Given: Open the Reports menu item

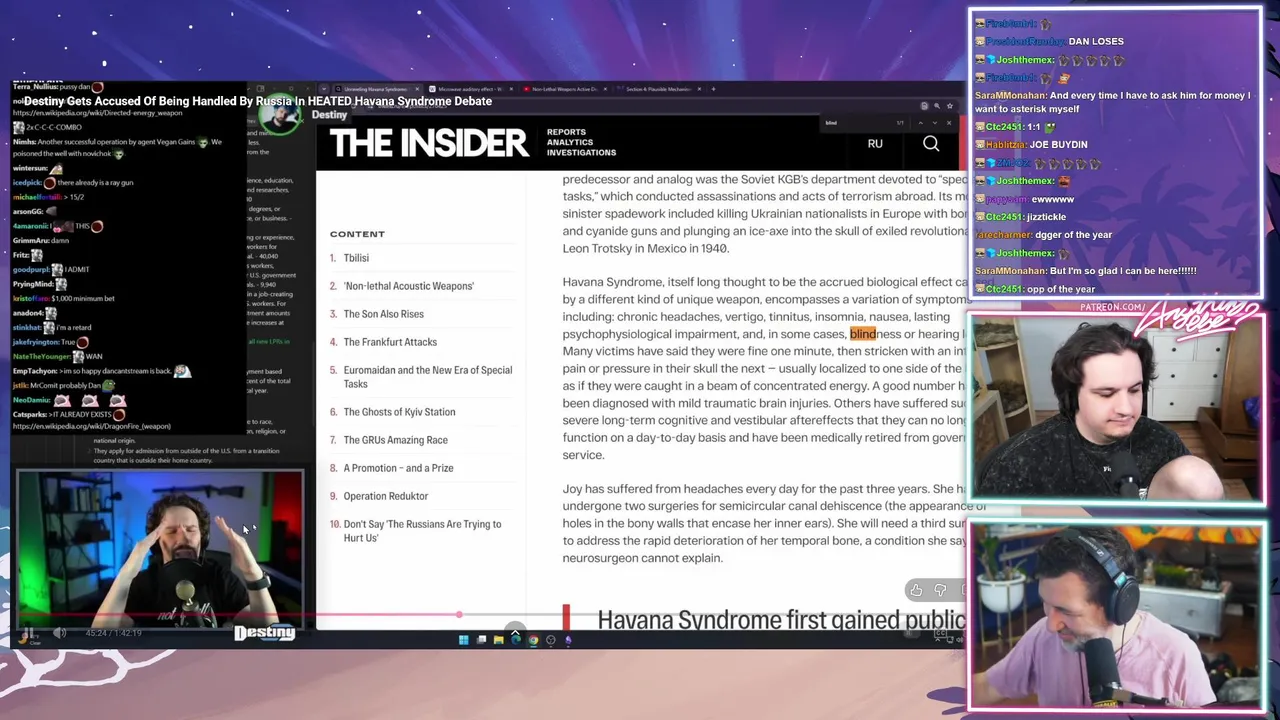Looking at the screenshot, I should [x=566, y=132].
